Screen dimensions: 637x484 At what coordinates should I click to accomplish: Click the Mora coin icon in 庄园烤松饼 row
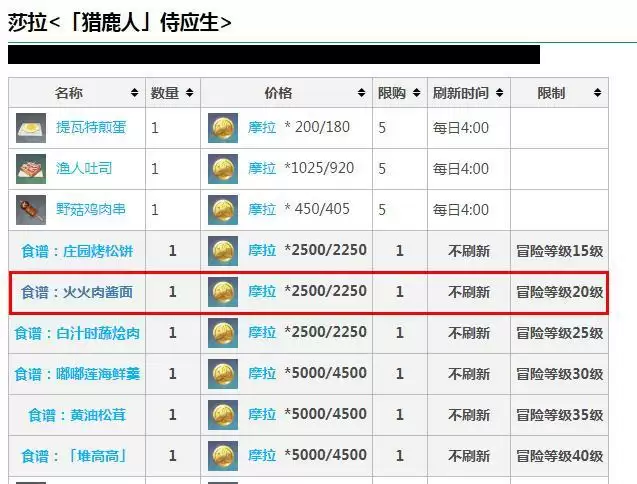click(223, 251)
